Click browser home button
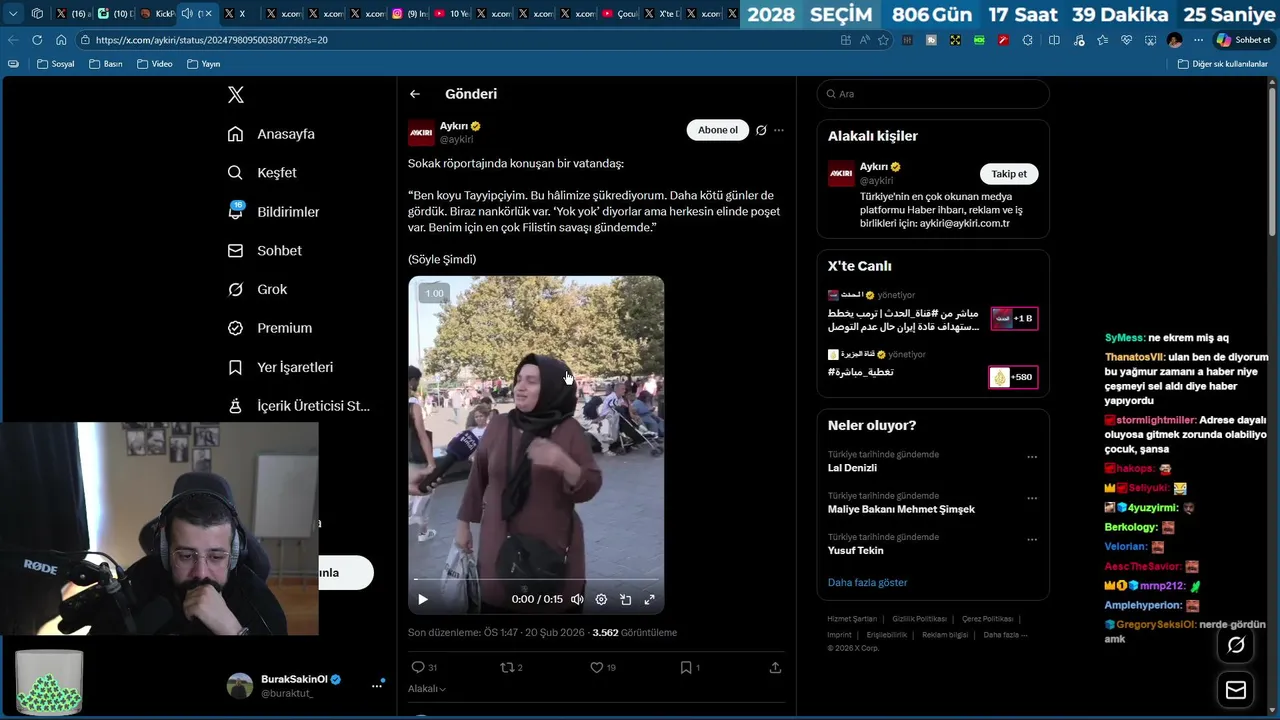 pyautogui.click(x=61, y=40)
